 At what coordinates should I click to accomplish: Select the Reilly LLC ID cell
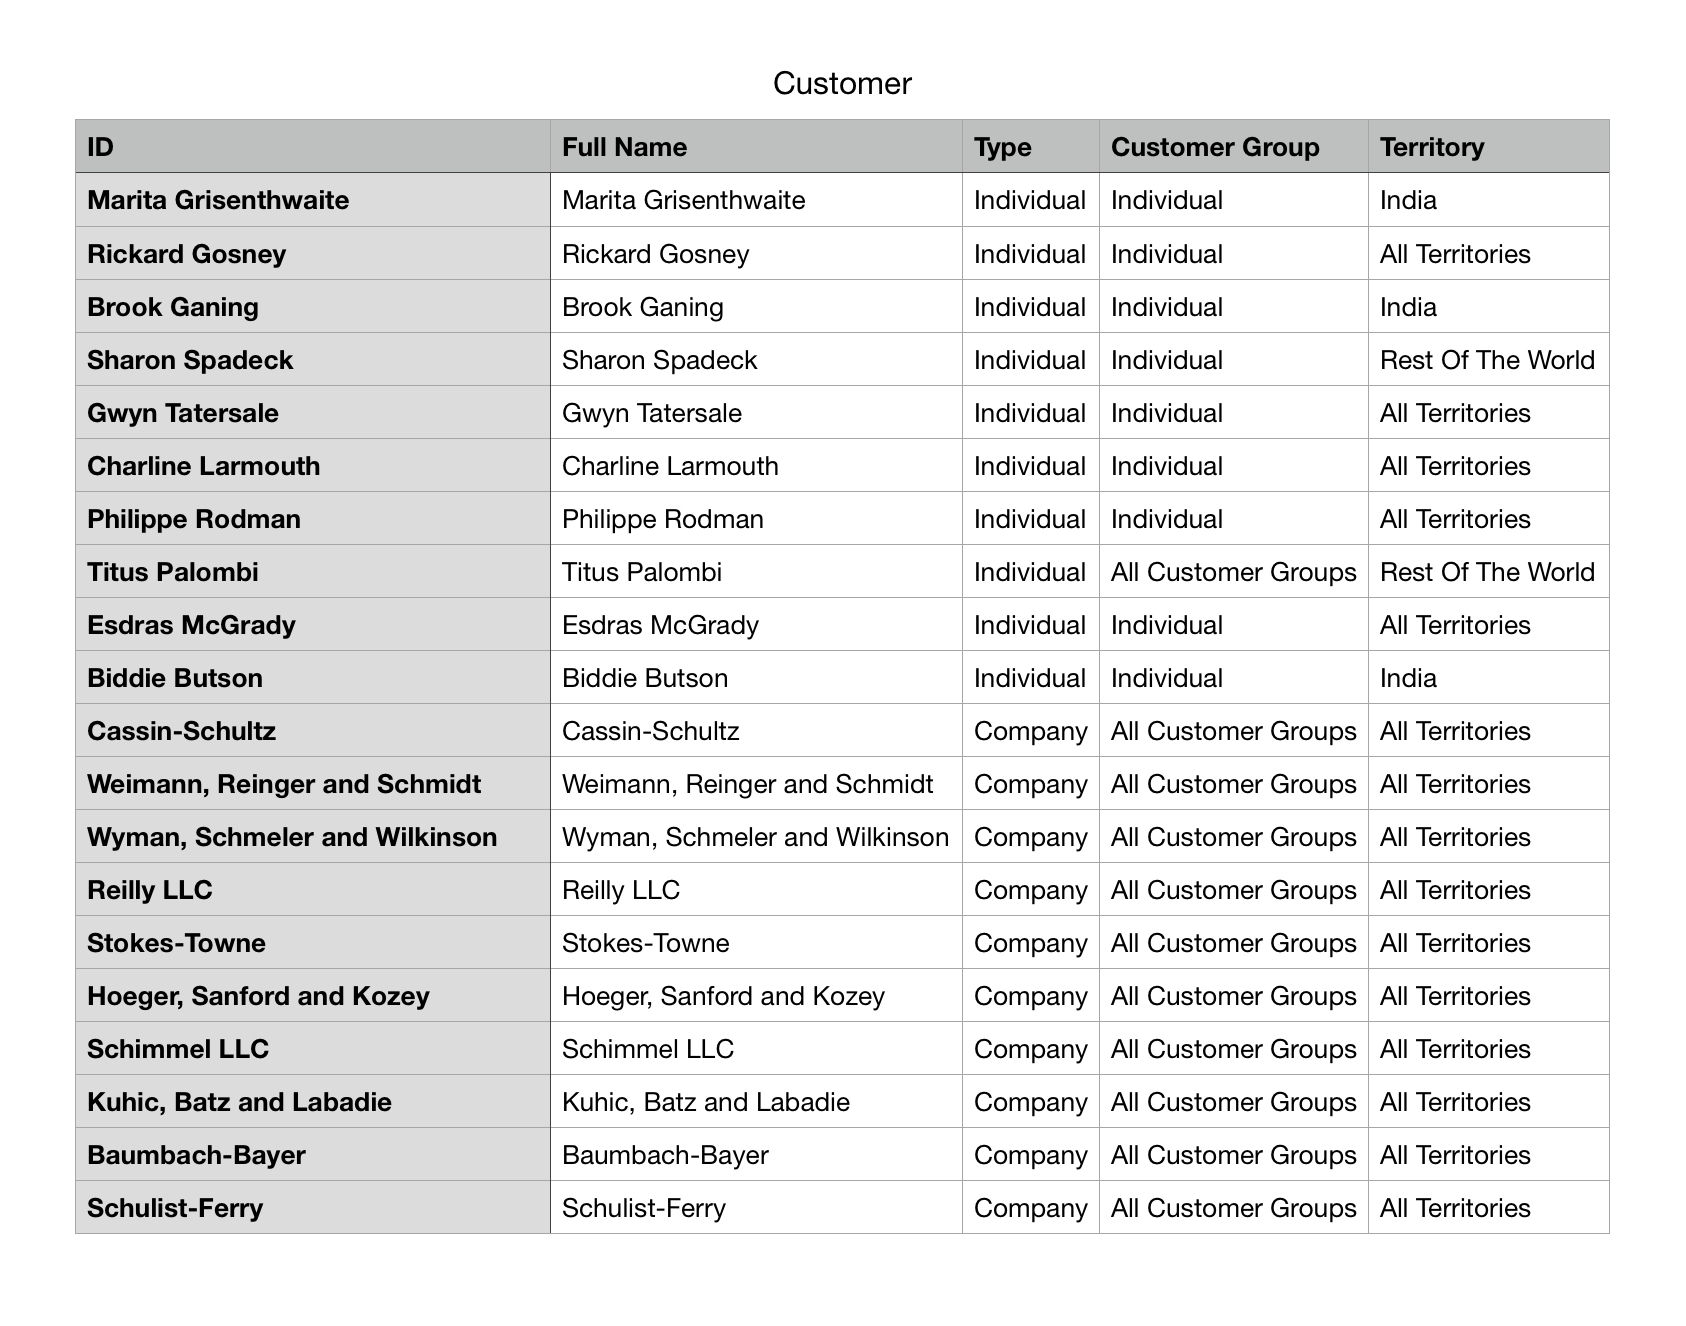(313, 889)
